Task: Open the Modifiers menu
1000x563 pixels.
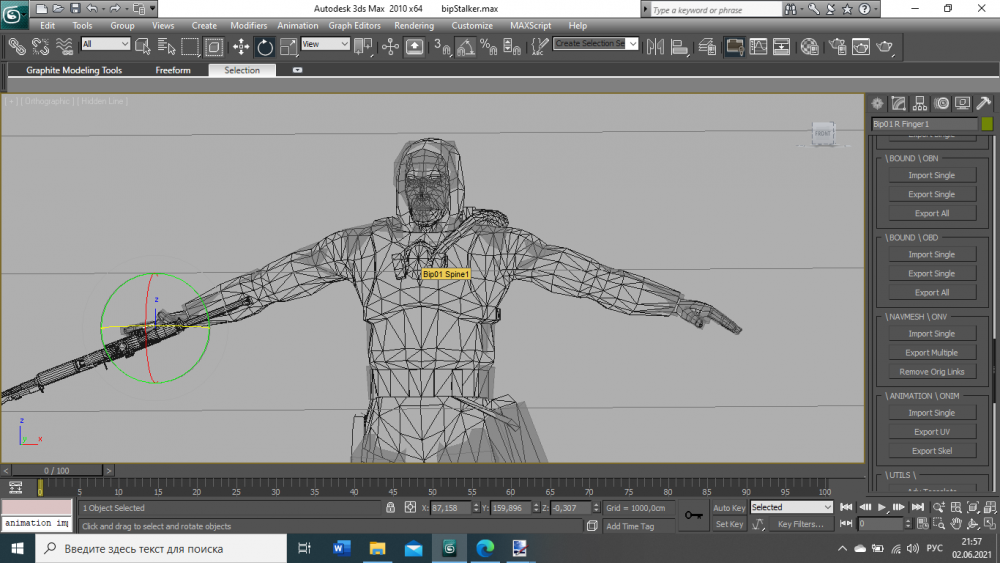Action: (x=249, y=26)
